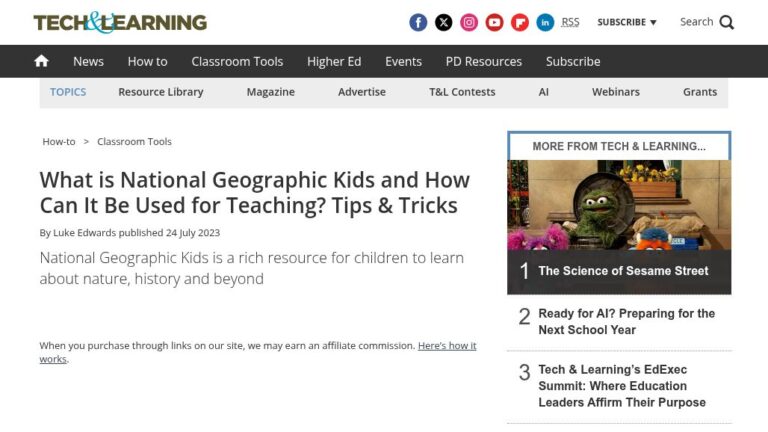The width and height of the screenshot is (768, 432).
Task: Open 'Ready for AI?' article link
Action: (626, 322)
